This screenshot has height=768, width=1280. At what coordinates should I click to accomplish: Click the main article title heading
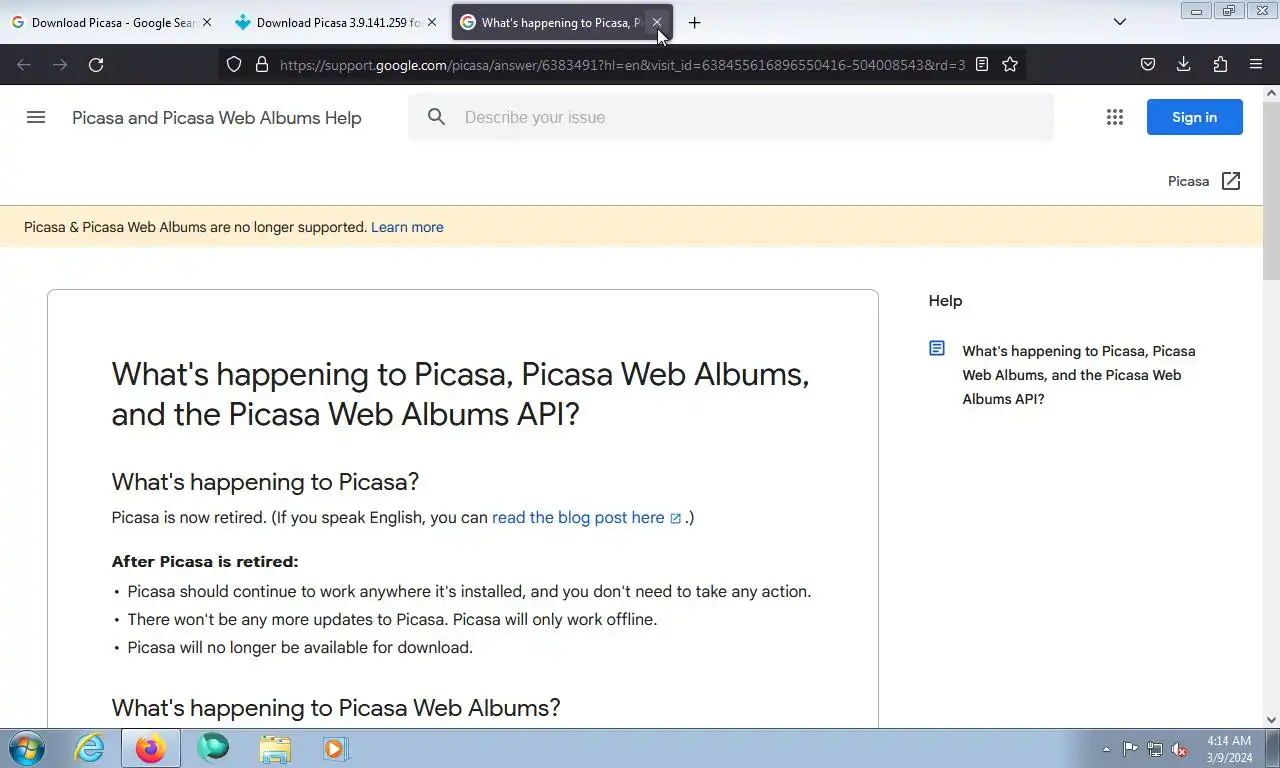460,394
